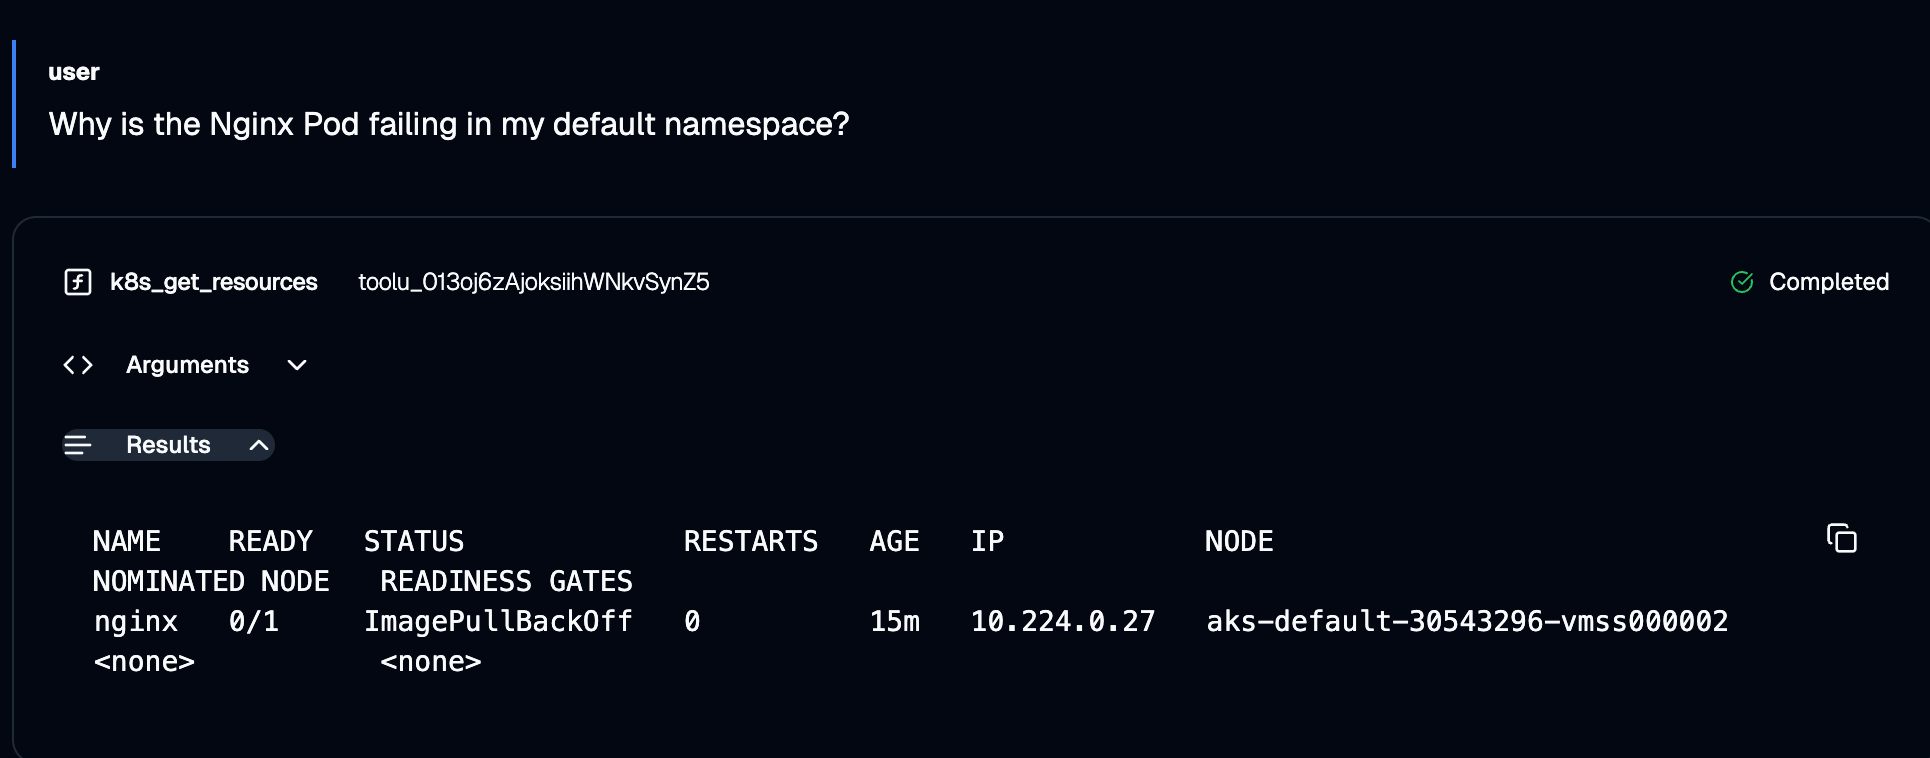The width and height of the screenshot is (1930, 758).
Task: Click the aks-default node name
Action: 1466,622
